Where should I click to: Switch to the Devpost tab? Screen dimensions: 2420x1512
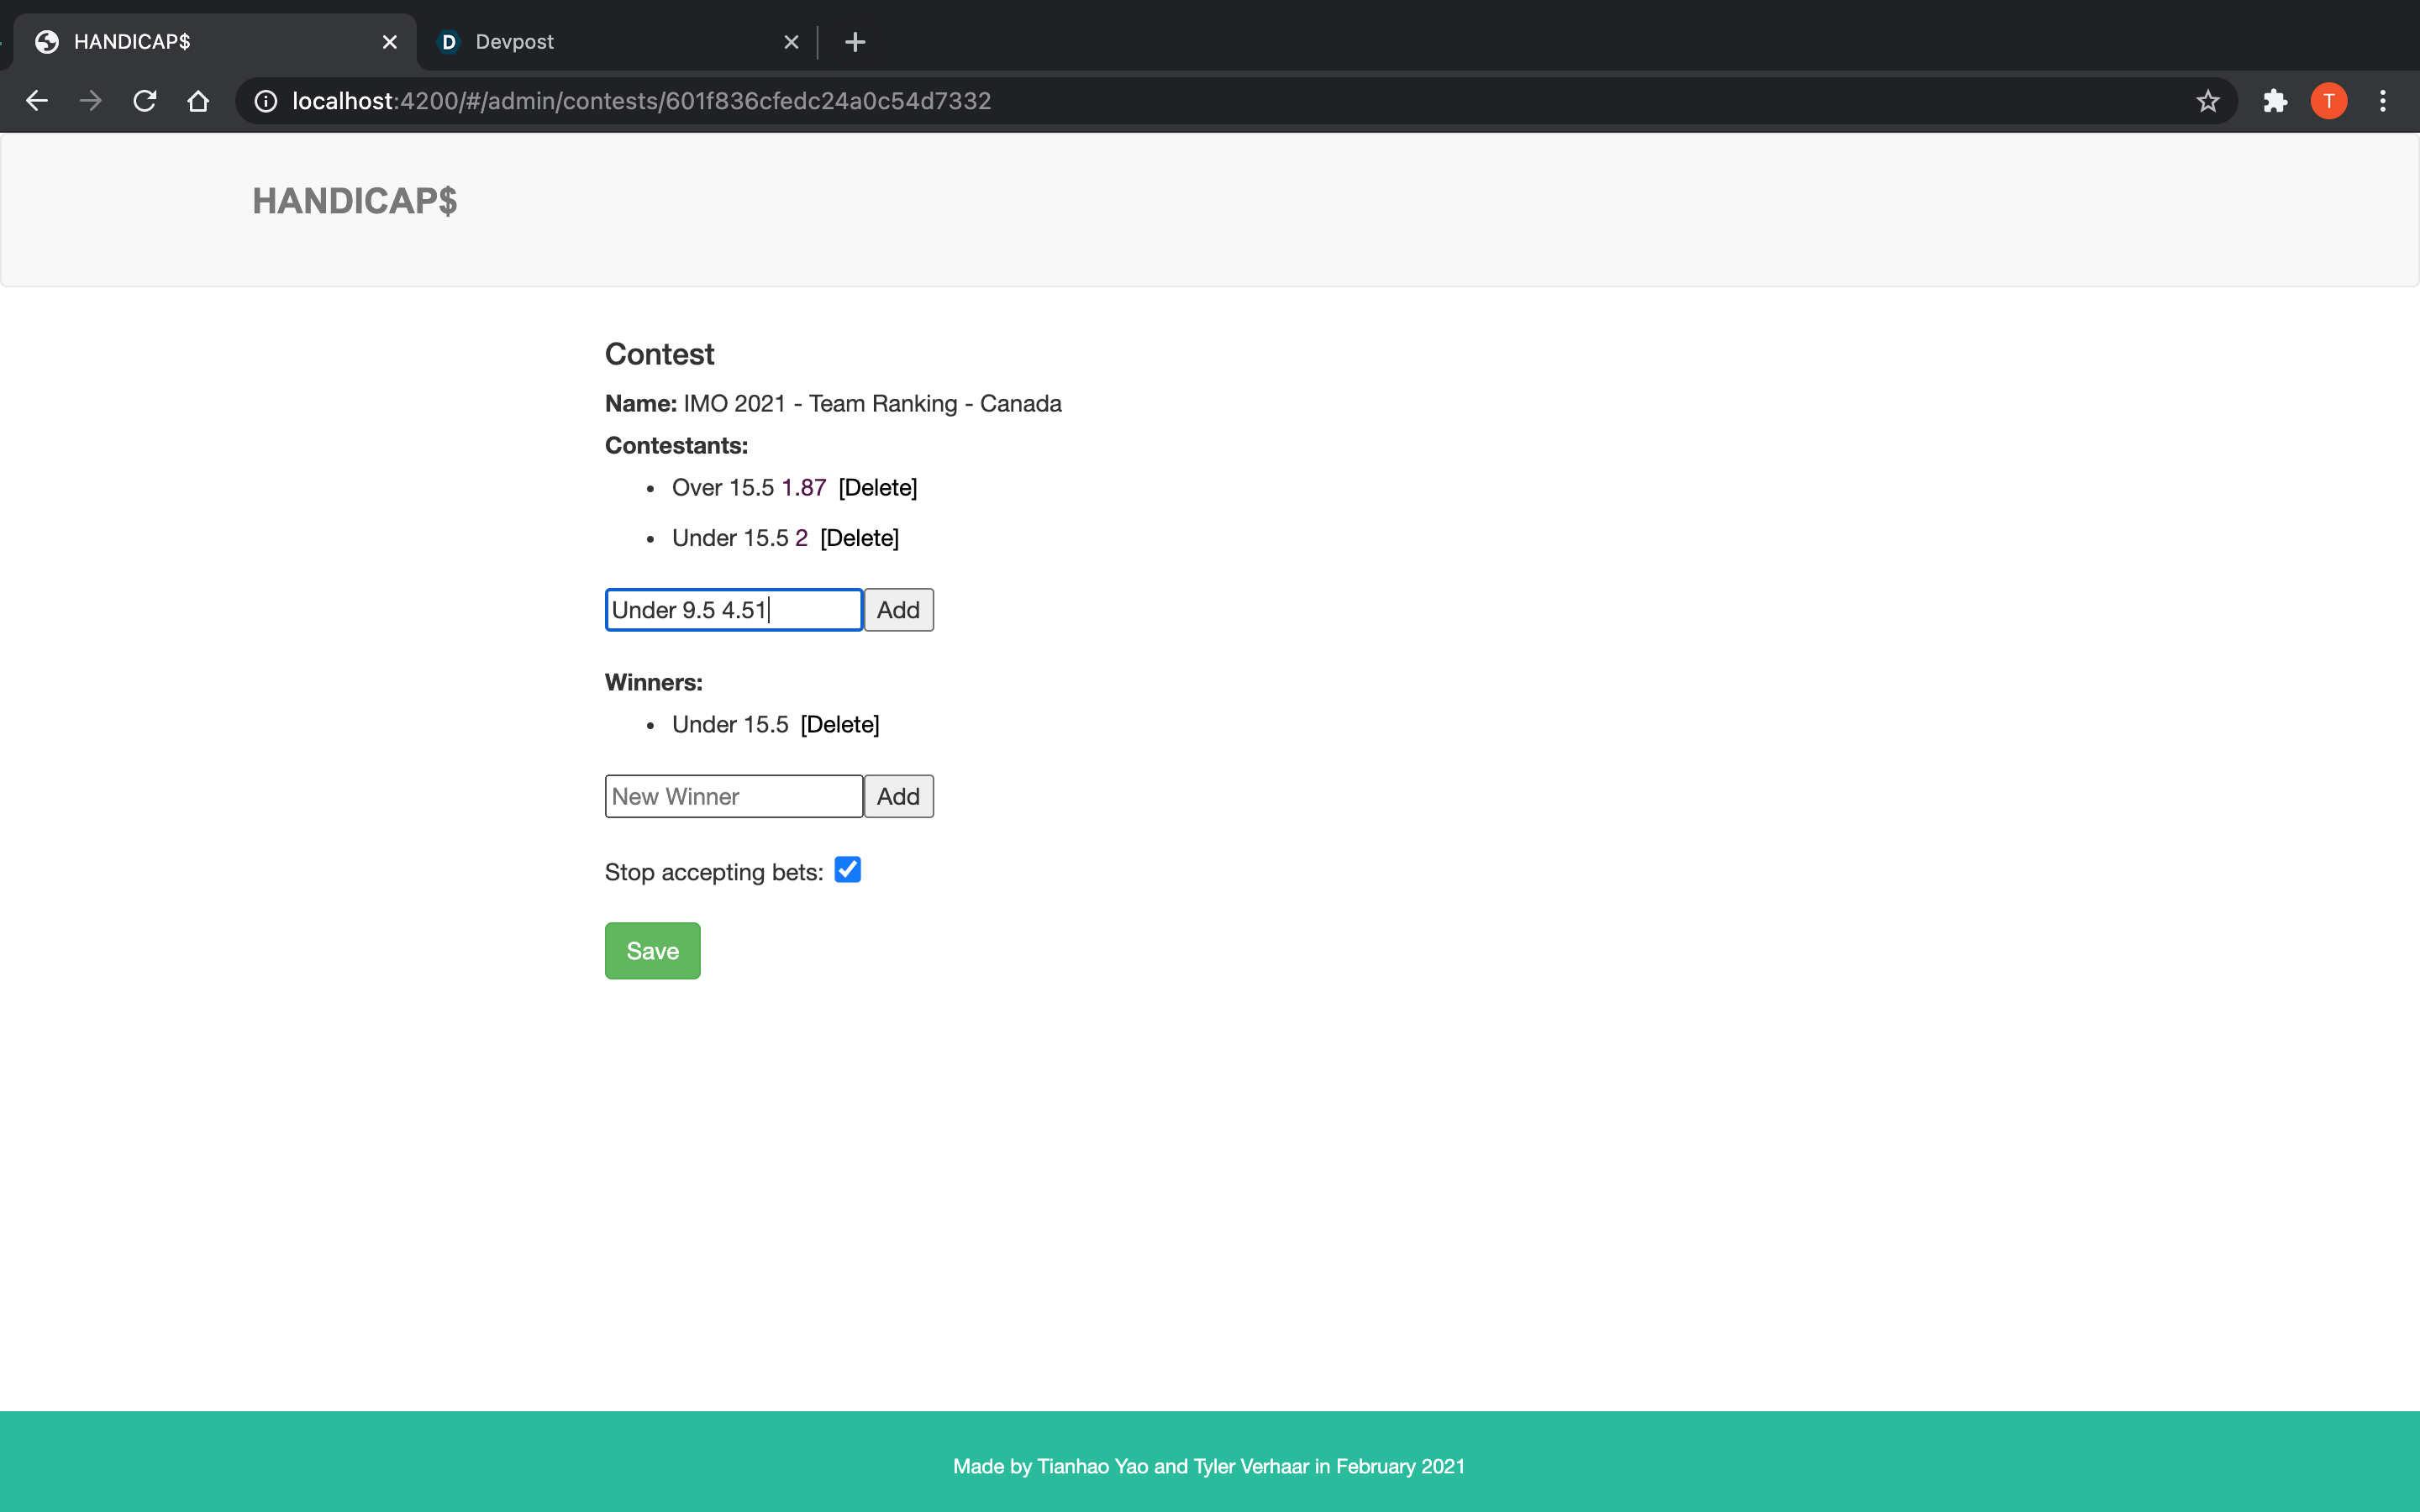(x=600, y=42)
